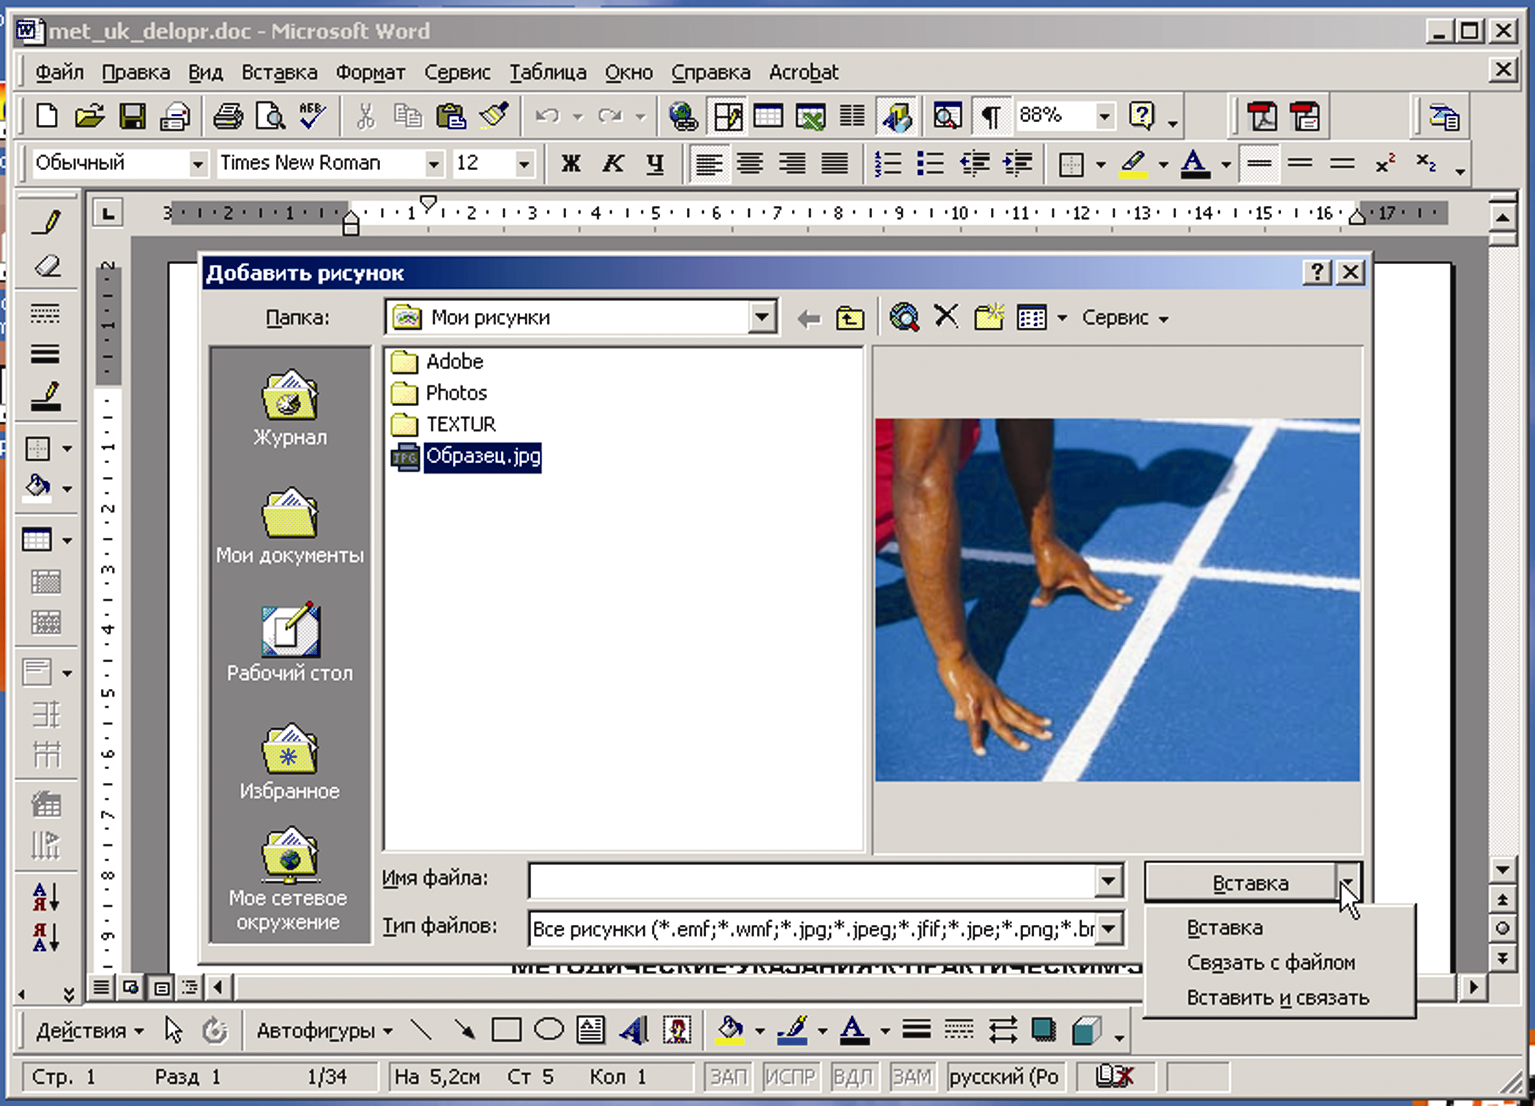
Task: Select the drawing toolbar rectangle shape
Action: (506, 1030)
